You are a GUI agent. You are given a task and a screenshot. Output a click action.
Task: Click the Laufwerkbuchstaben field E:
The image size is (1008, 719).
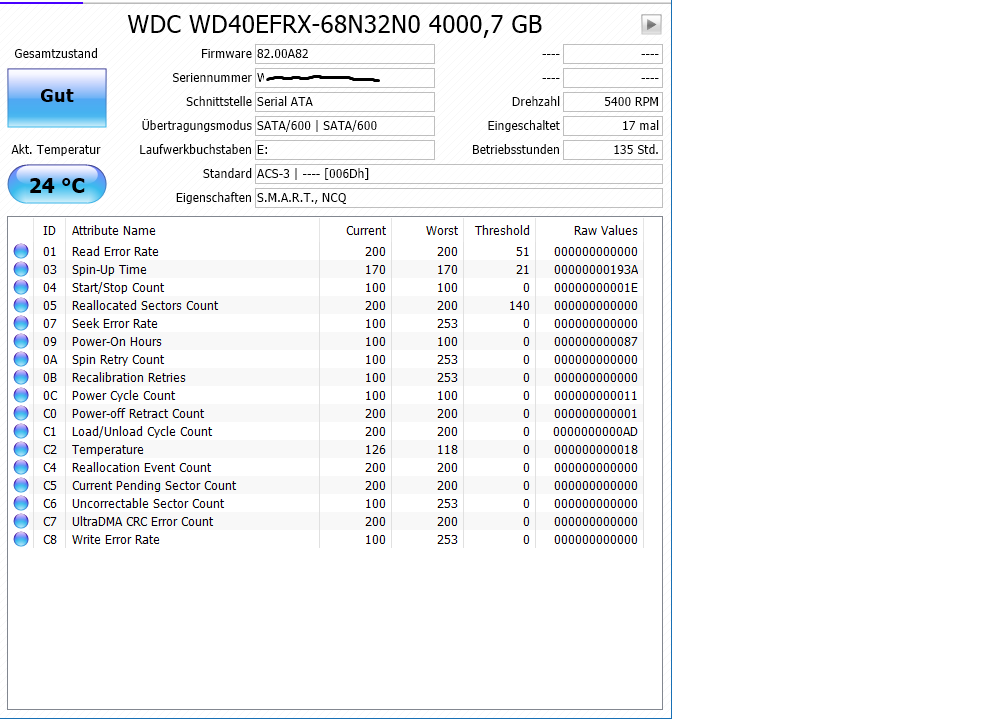coord(345,150)
